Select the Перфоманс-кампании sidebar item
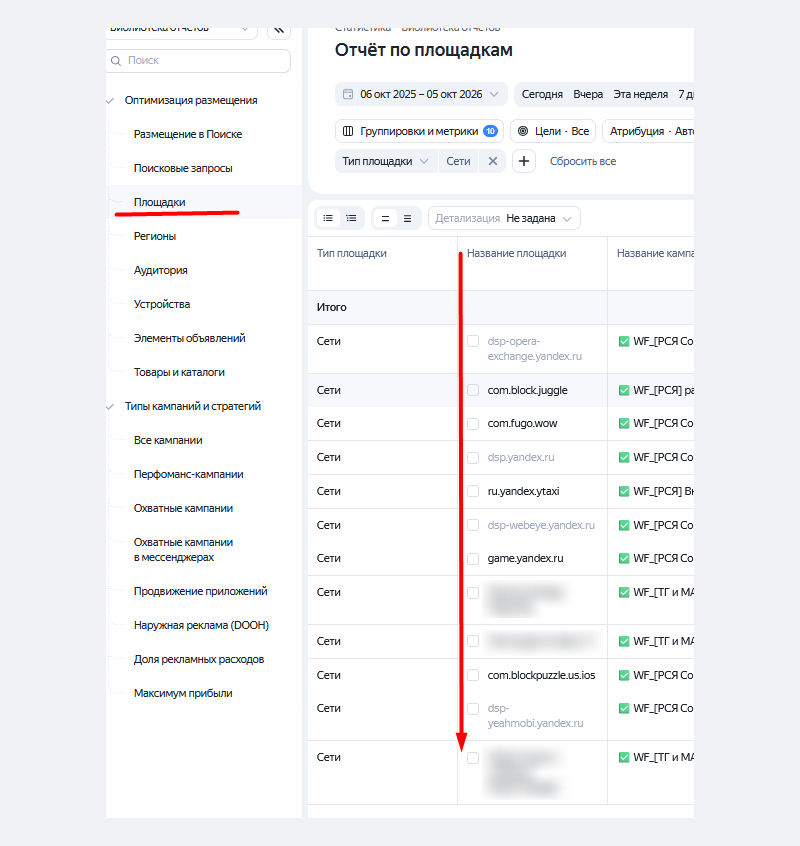Viewport: 800px width, 846px height. [188, 474]
